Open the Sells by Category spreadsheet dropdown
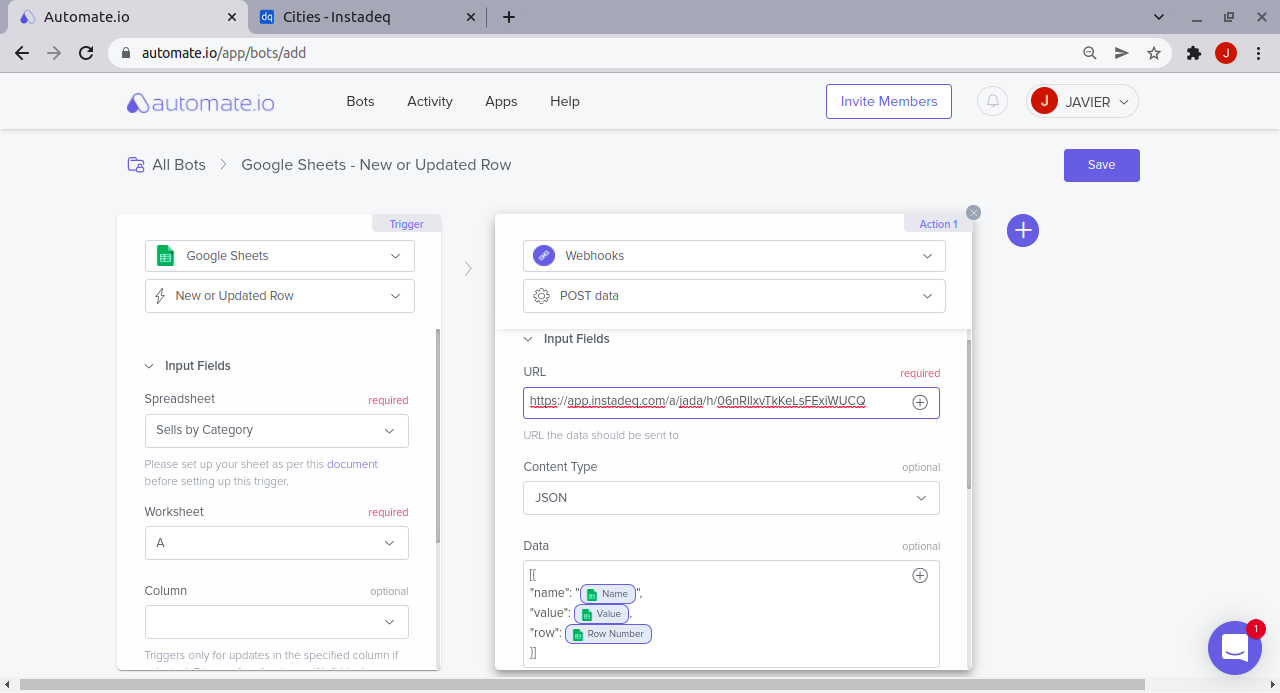The height and width of the screenshot is (693, 1280). (277, 431)
